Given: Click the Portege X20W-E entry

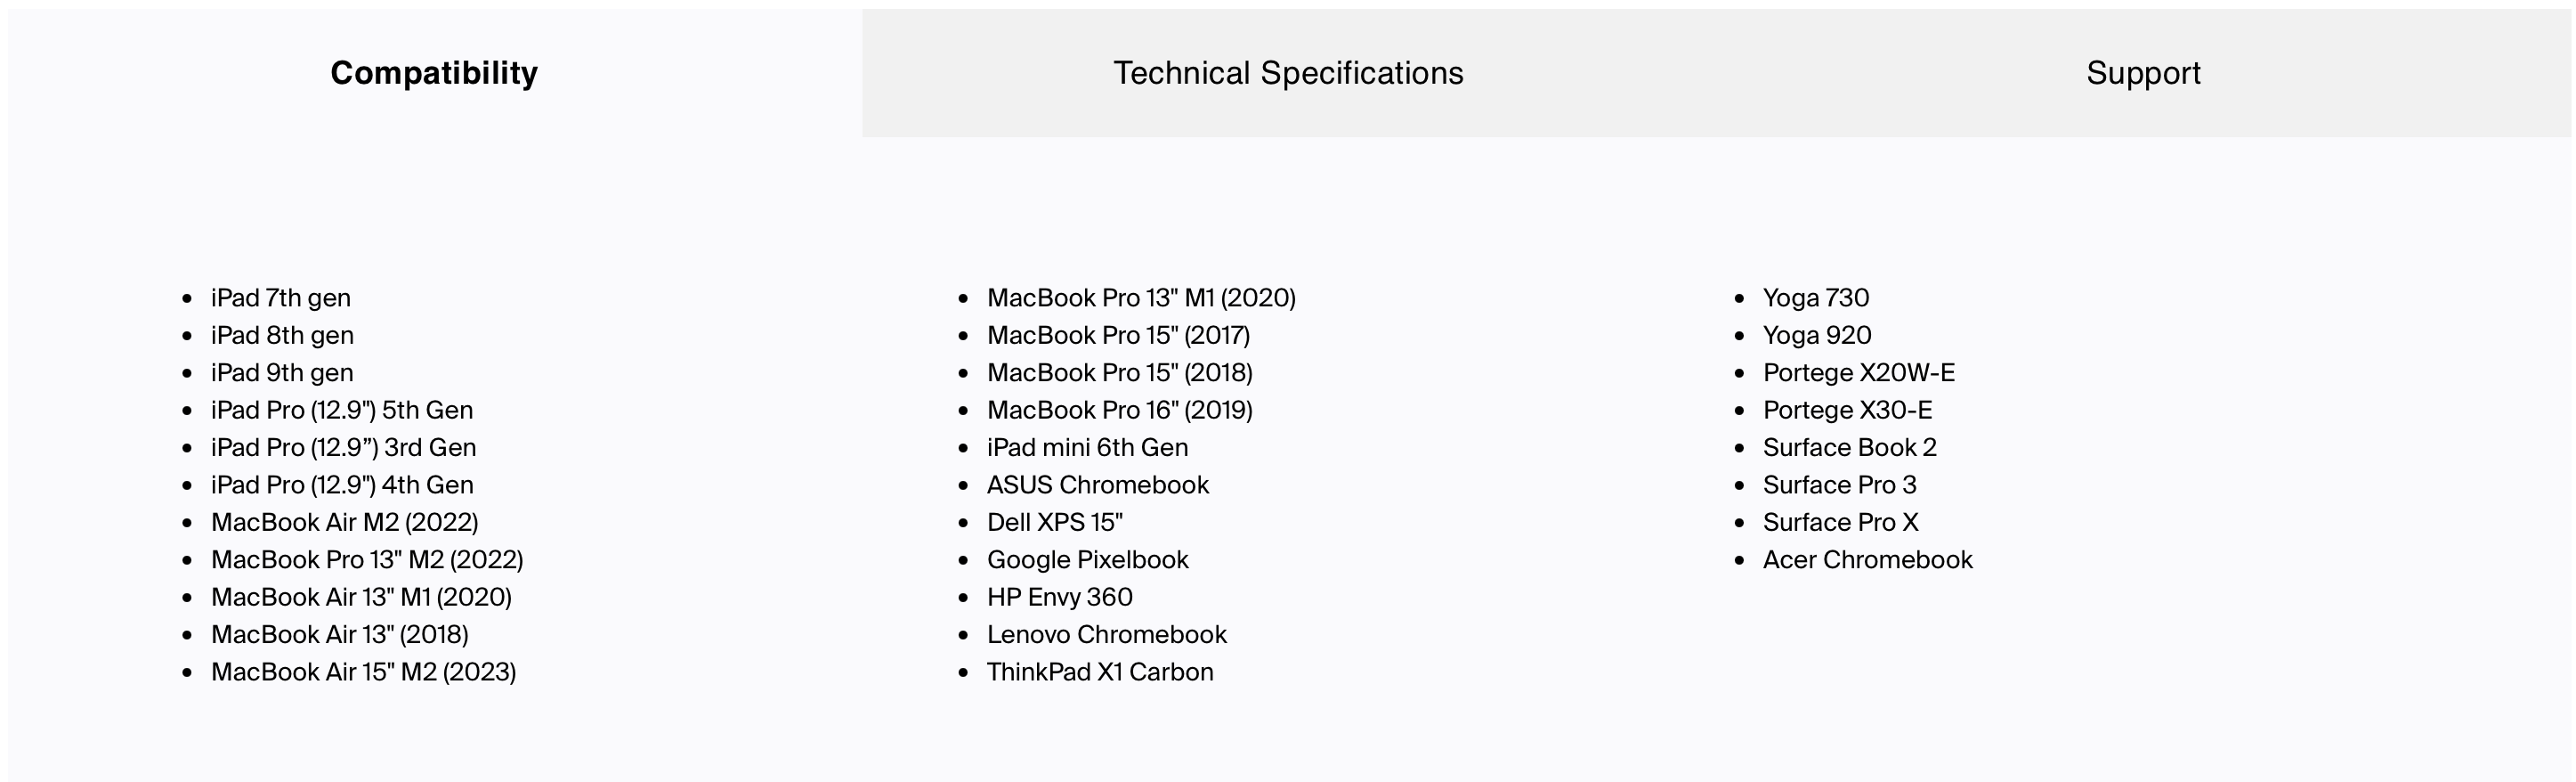Looking at the screenshot, I should coord(1859,373).
